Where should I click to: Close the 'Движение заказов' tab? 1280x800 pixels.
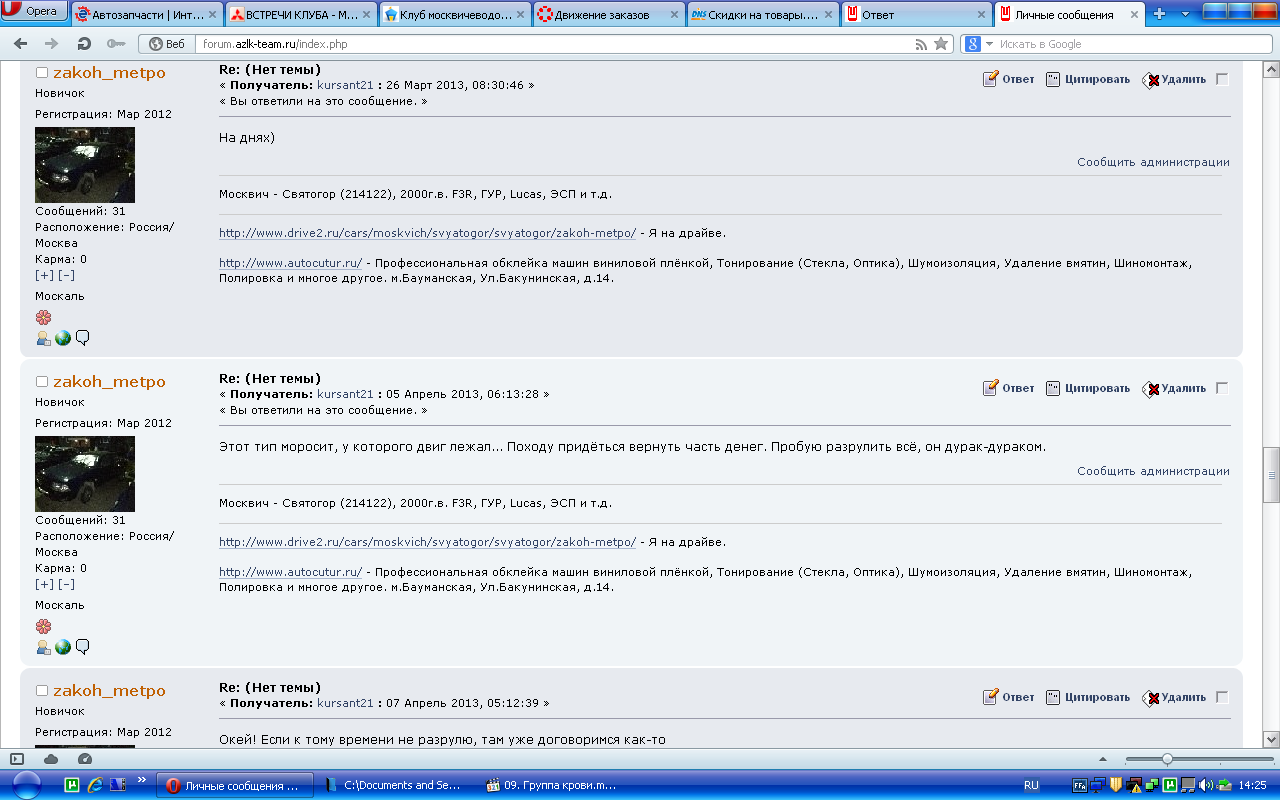click(x=673, y=15)
